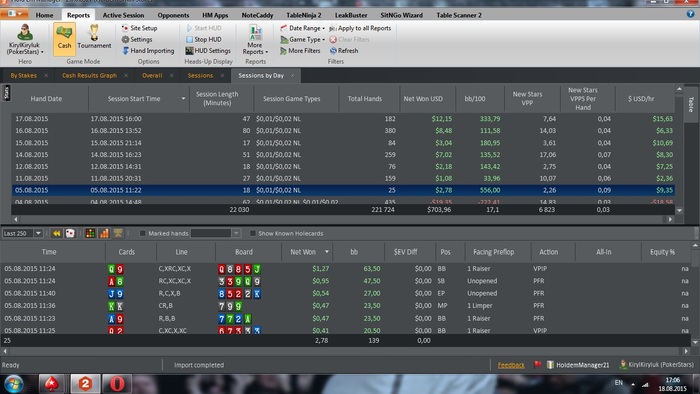Click the bar chart icon in hand toolbar
This screenshot has height=394, width=700.
point(104,233)
